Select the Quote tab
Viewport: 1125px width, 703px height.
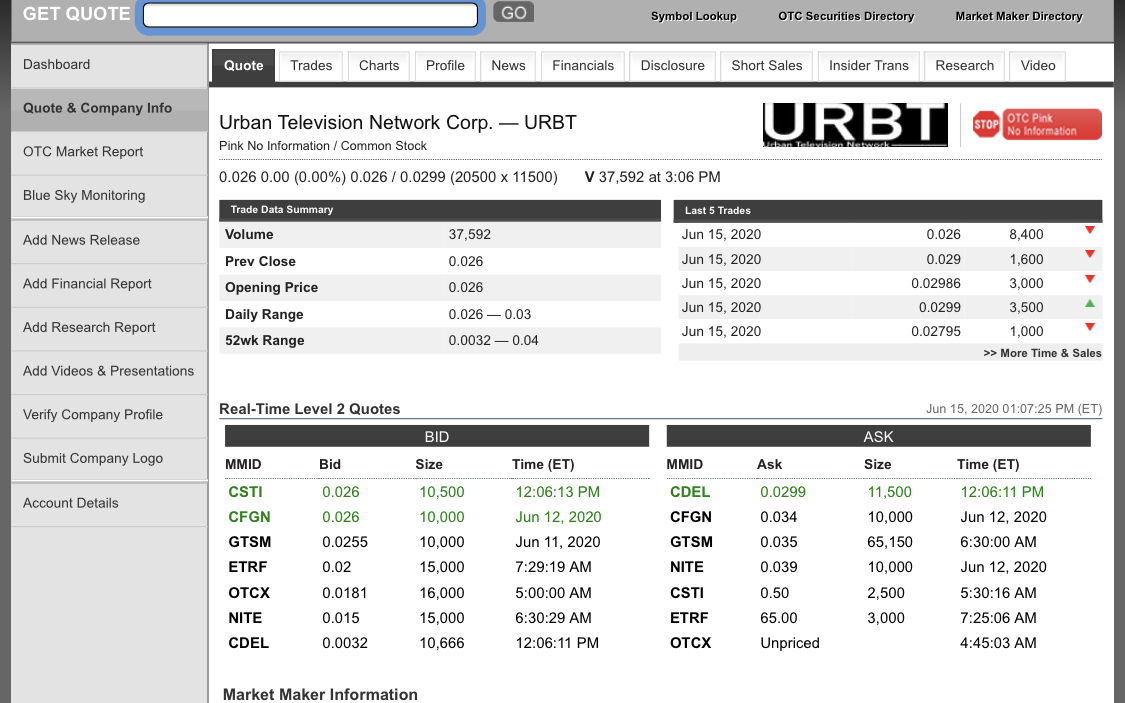(x=243, y=65)
